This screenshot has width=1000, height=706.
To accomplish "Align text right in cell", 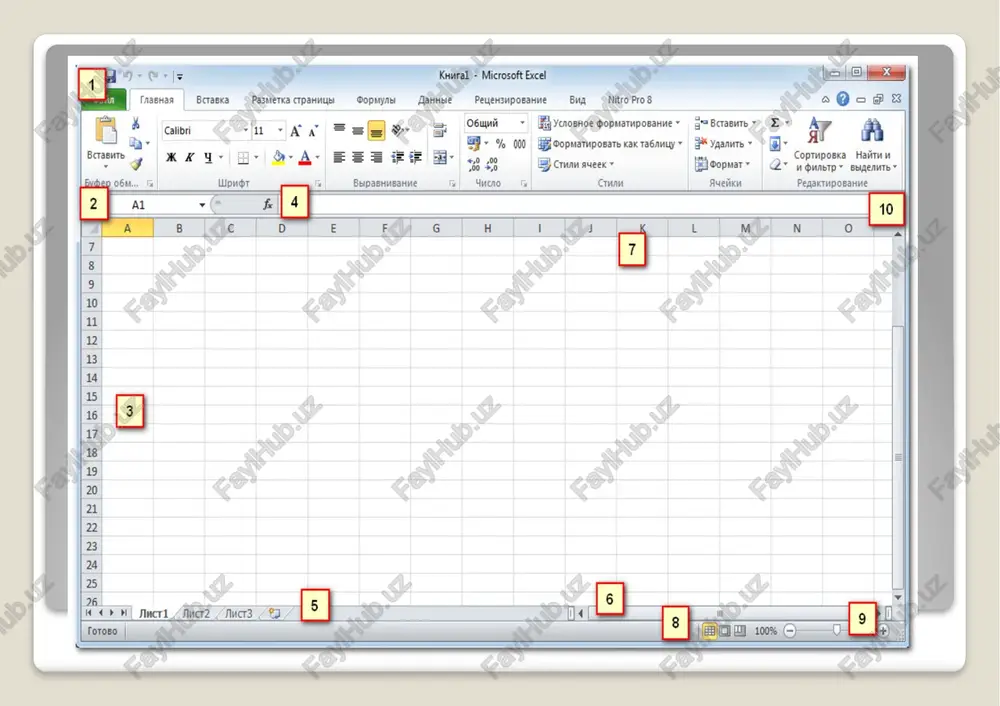I will (377, 157).
